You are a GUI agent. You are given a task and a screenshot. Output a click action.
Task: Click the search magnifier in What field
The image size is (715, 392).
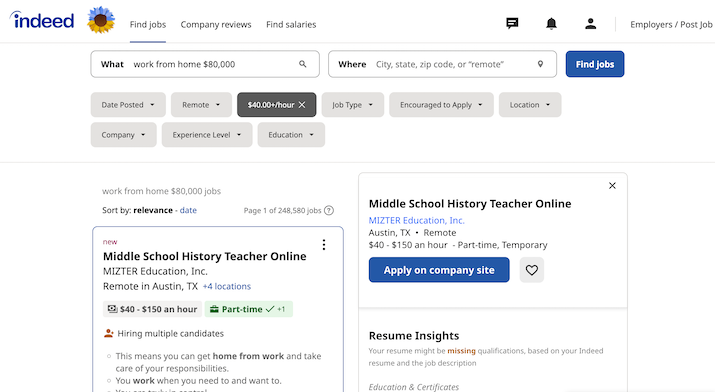(x=303, y=64)
